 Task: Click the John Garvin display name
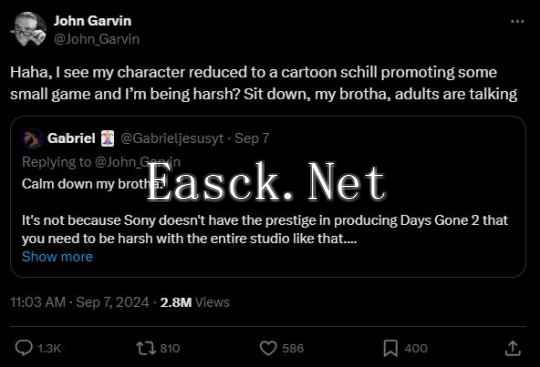[x=93, y=21]
